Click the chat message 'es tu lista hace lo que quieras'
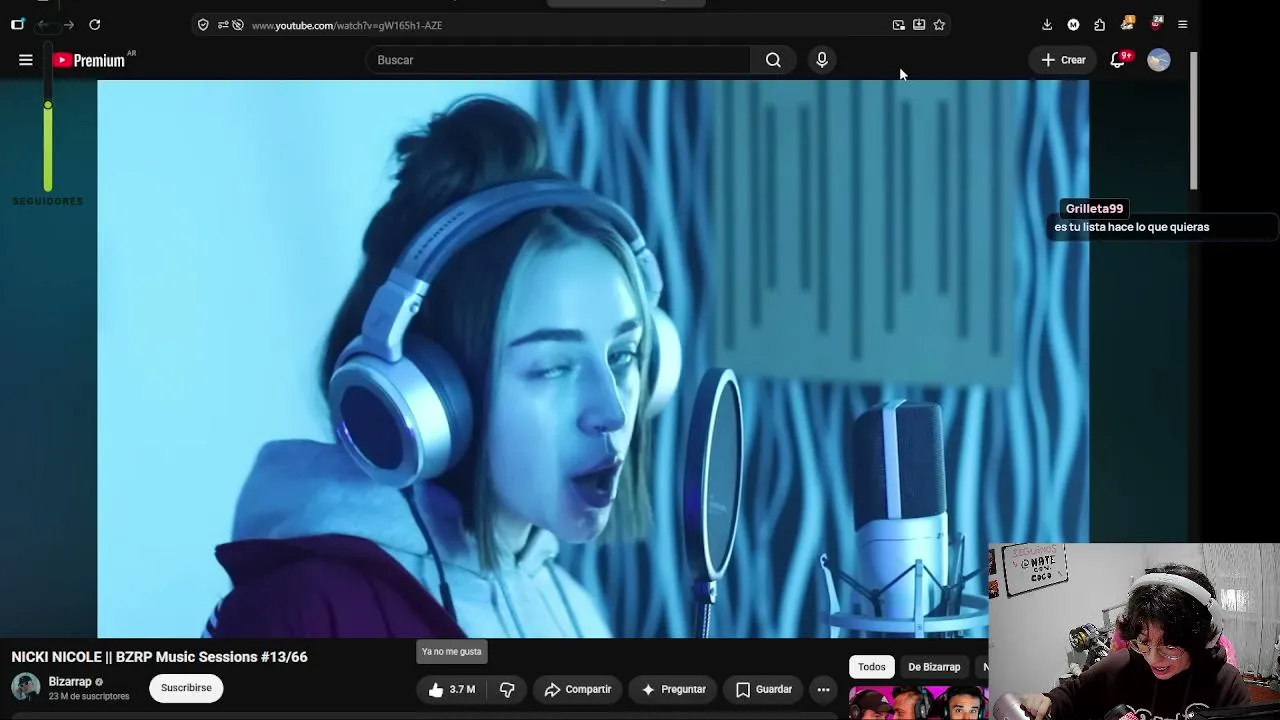1280x720 pixels. [1132, 227]
